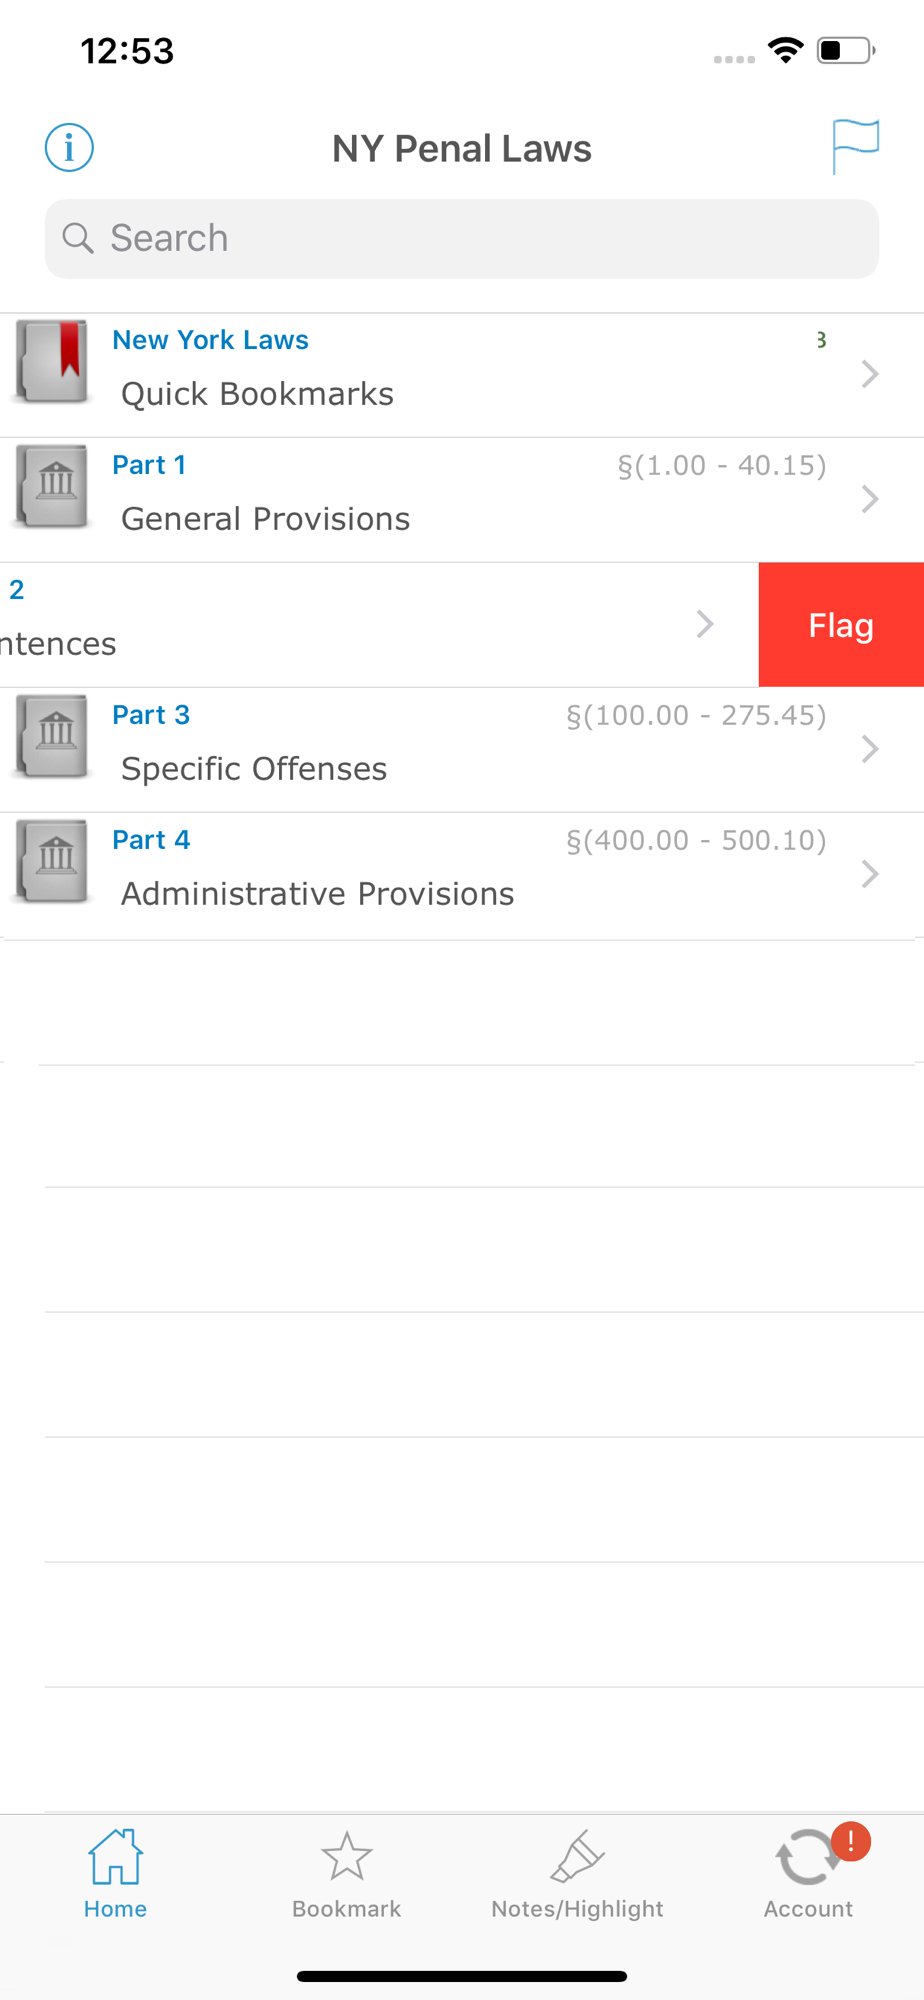The width and height of the screenshot is (924, 2000).
Task: Tap the Part 1 courthouse book icon
Action: [x=52, y=486]
